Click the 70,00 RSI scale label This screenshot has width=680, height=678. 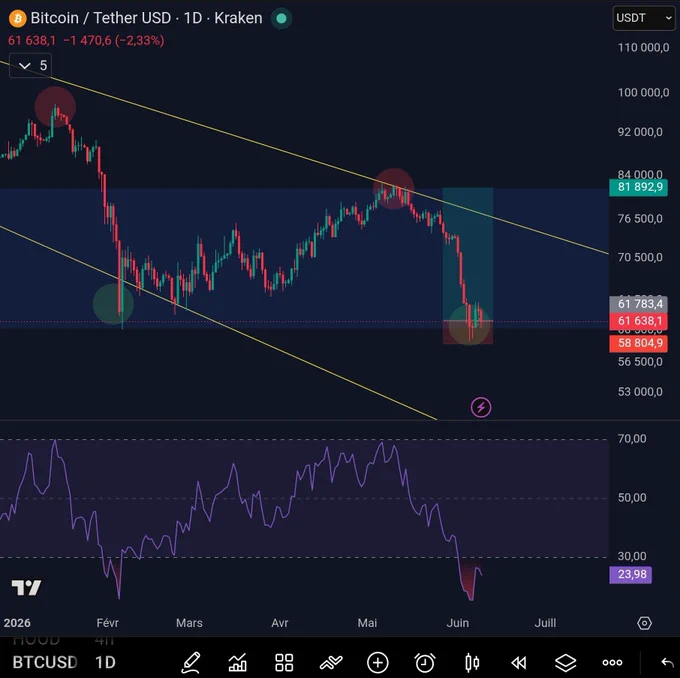pos(632,439)
